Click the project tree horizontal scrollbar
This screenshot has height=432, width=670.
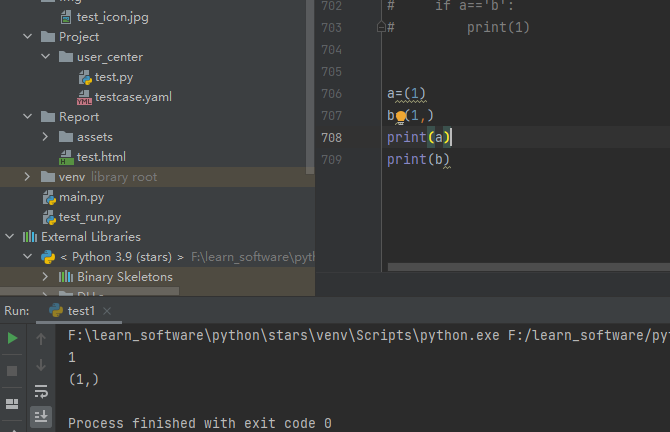coord(89,291)
